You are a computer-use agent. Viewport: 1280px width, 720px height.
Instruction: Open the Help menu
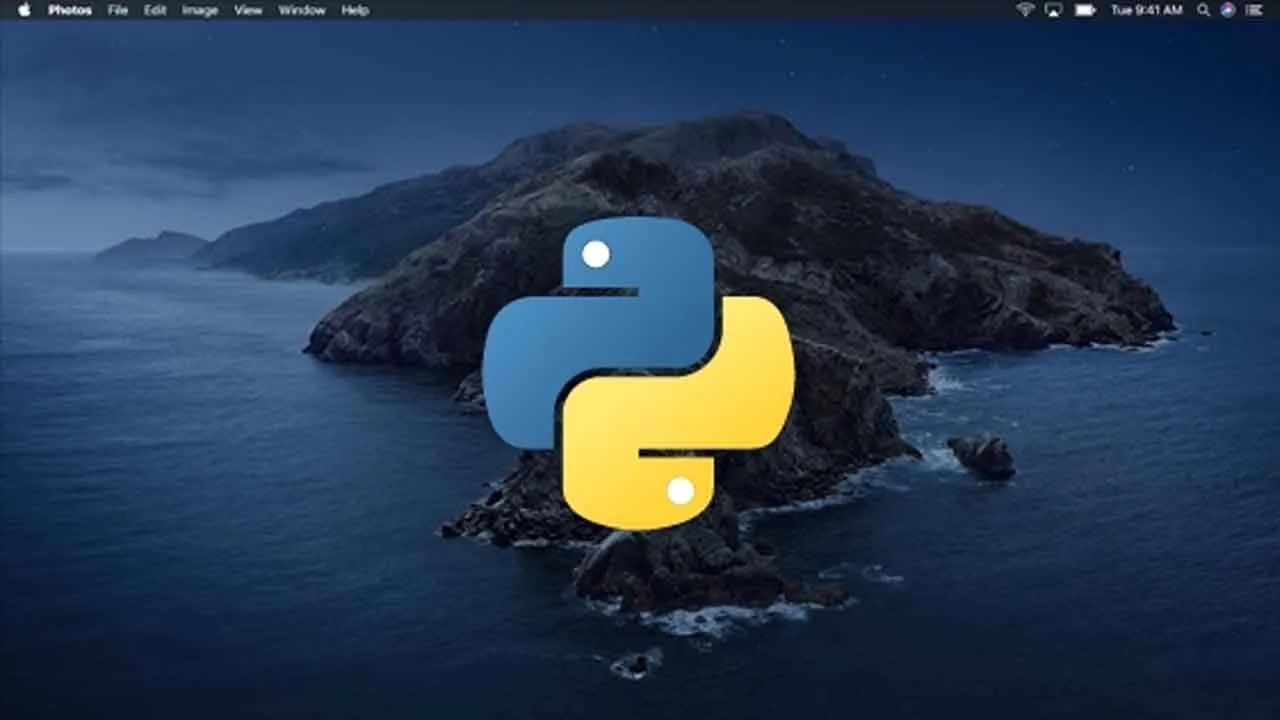(355, 10)
